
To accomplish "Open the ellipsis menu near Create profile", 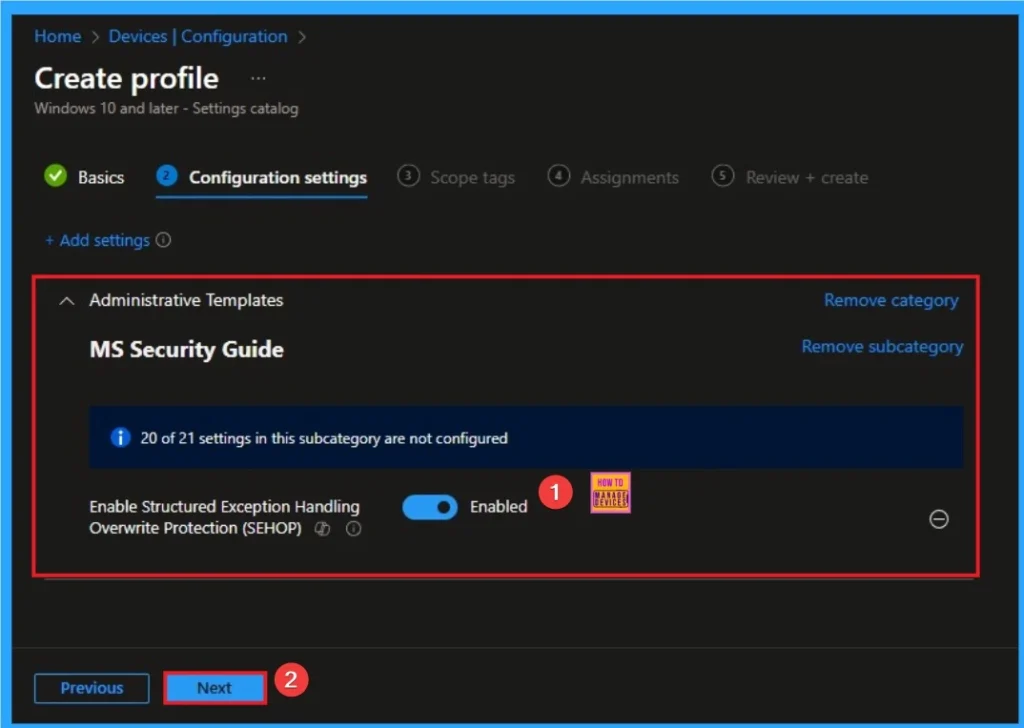I will 258,78.
